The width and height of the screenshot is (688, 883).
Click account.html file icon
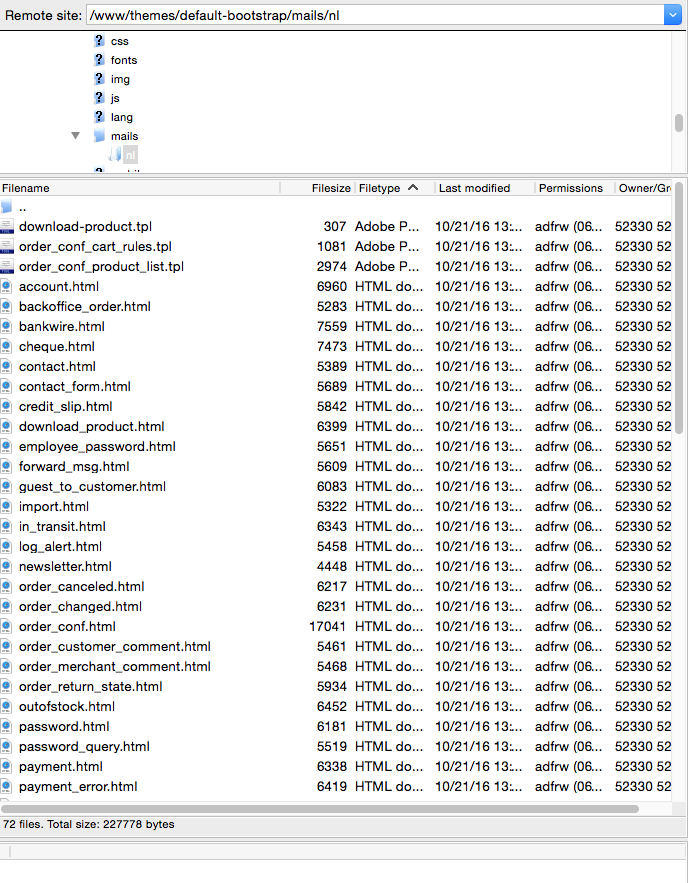point(6,287)
